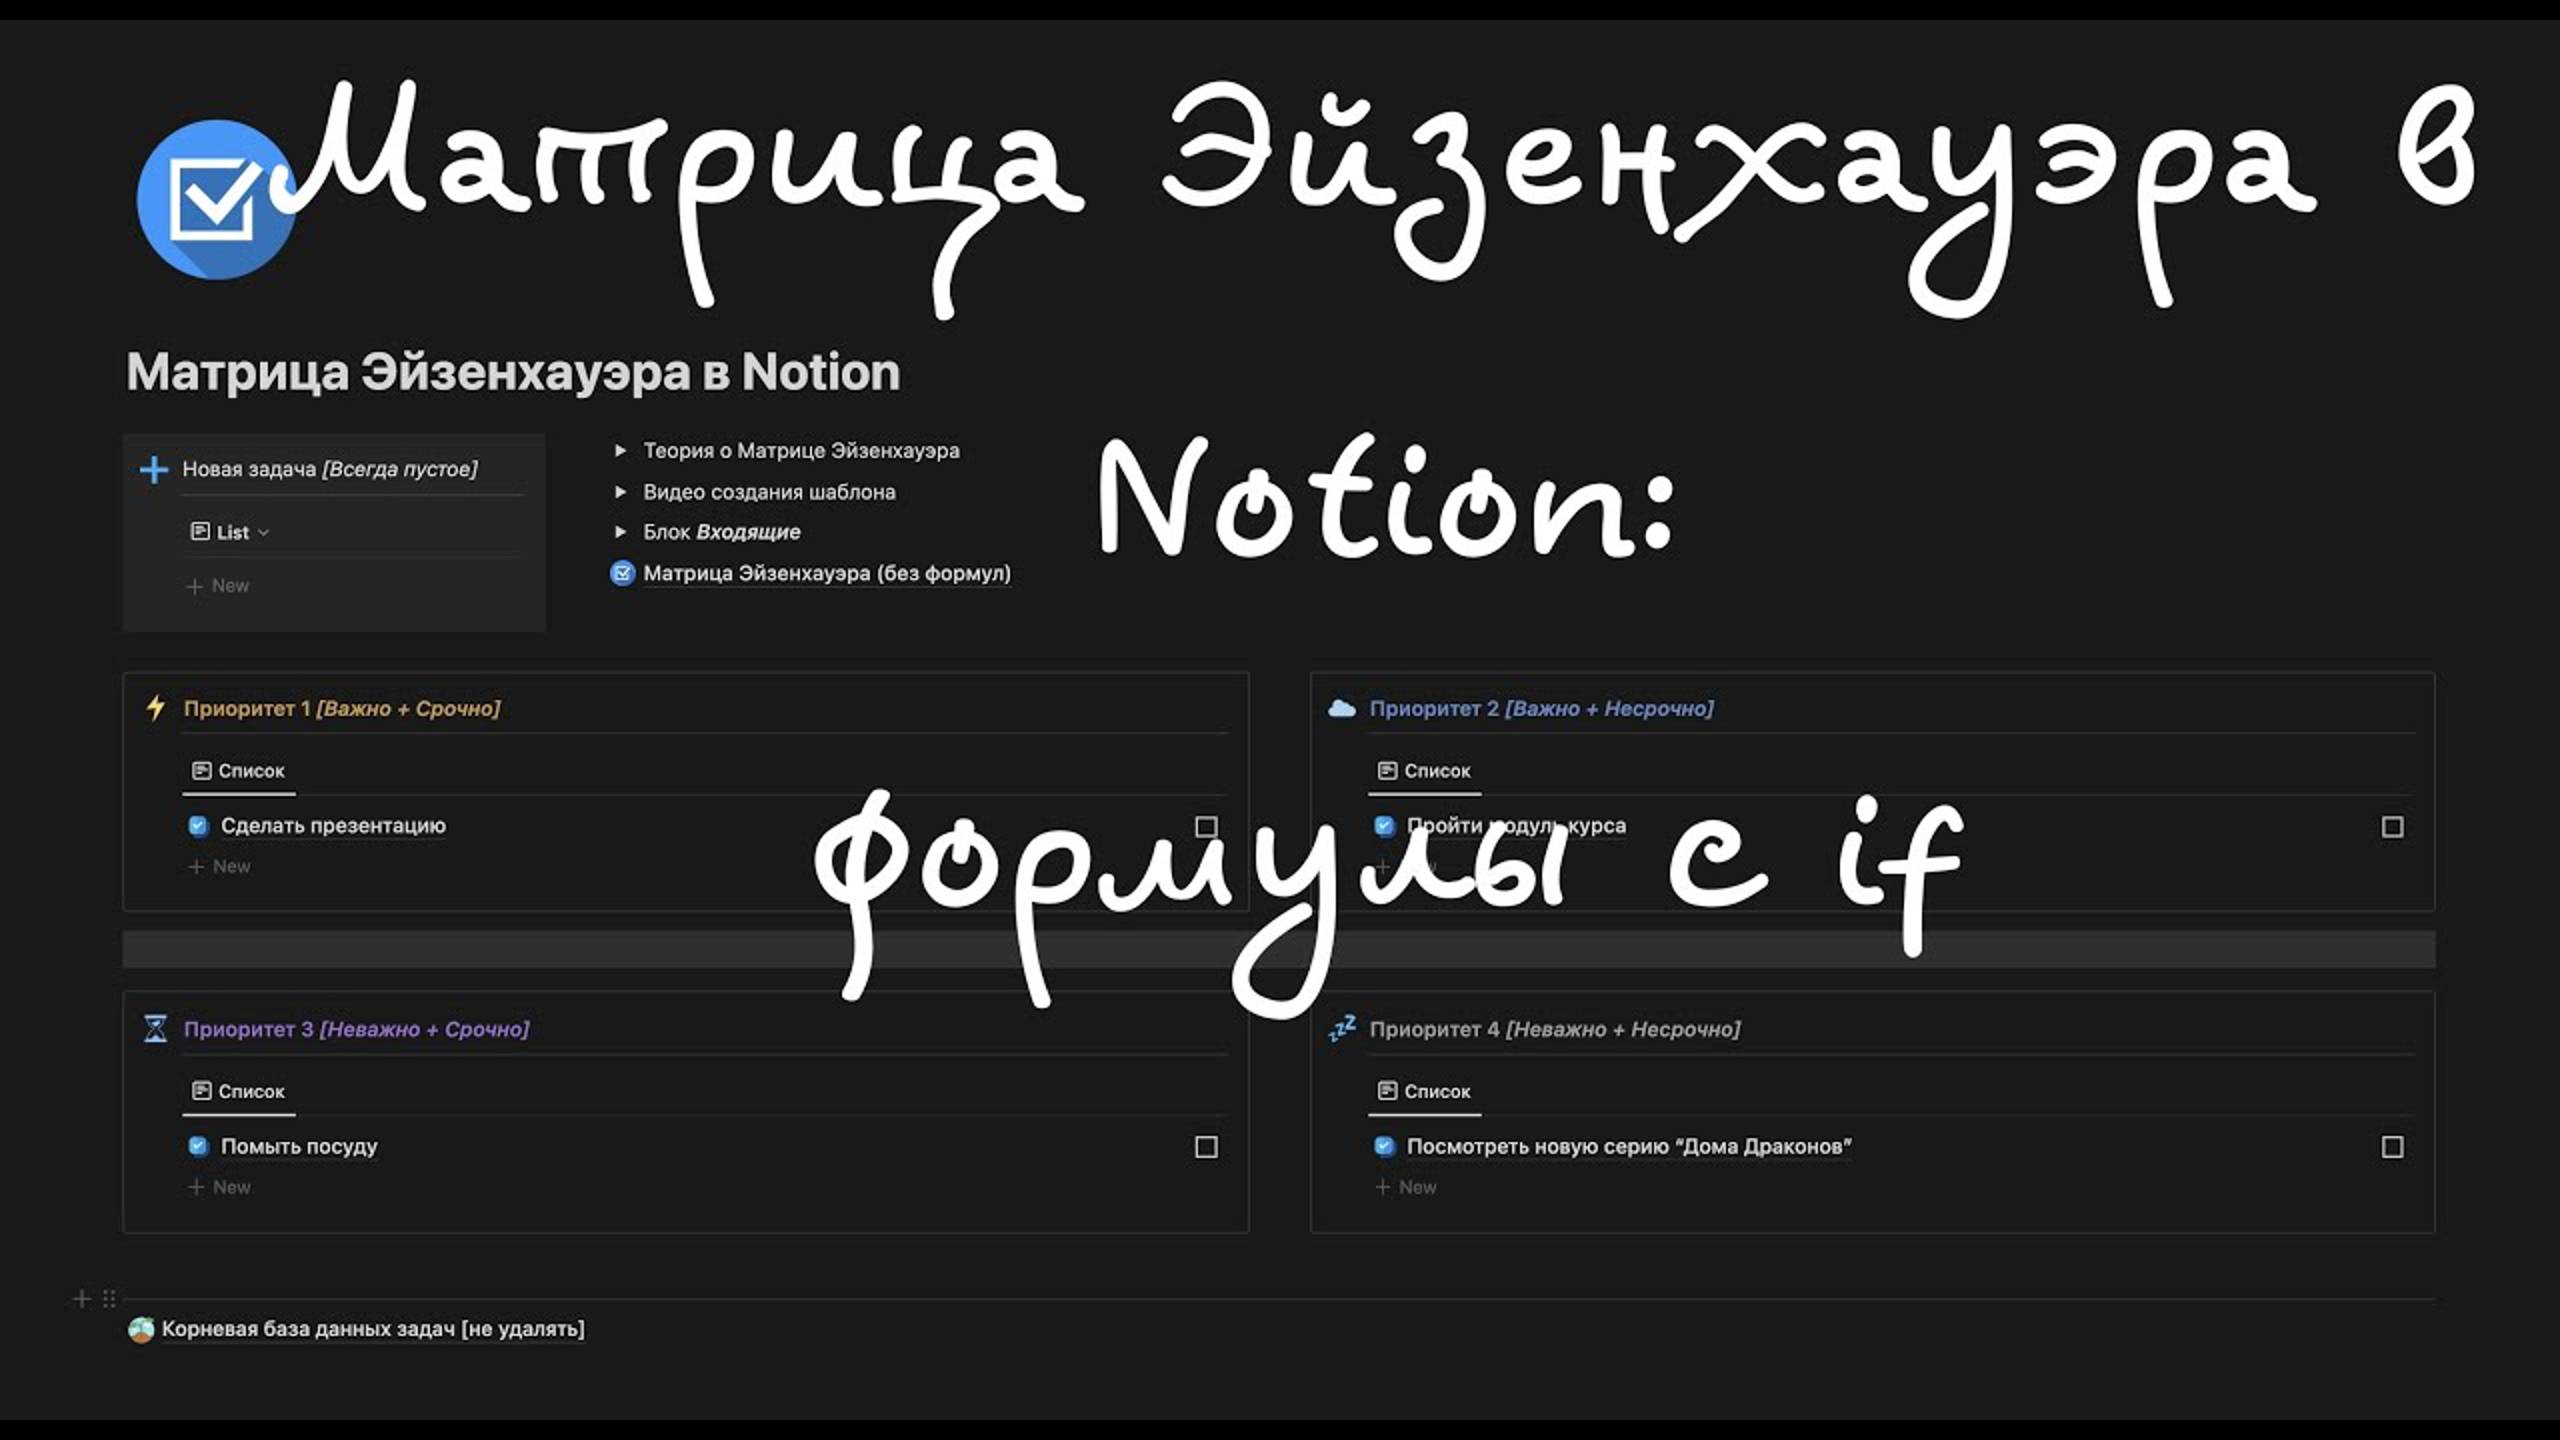Viewport: 2560px width, 1440px height.
Task: Click the hourglass icon of Приоритет 3
Action: (x=156, y=1029)
